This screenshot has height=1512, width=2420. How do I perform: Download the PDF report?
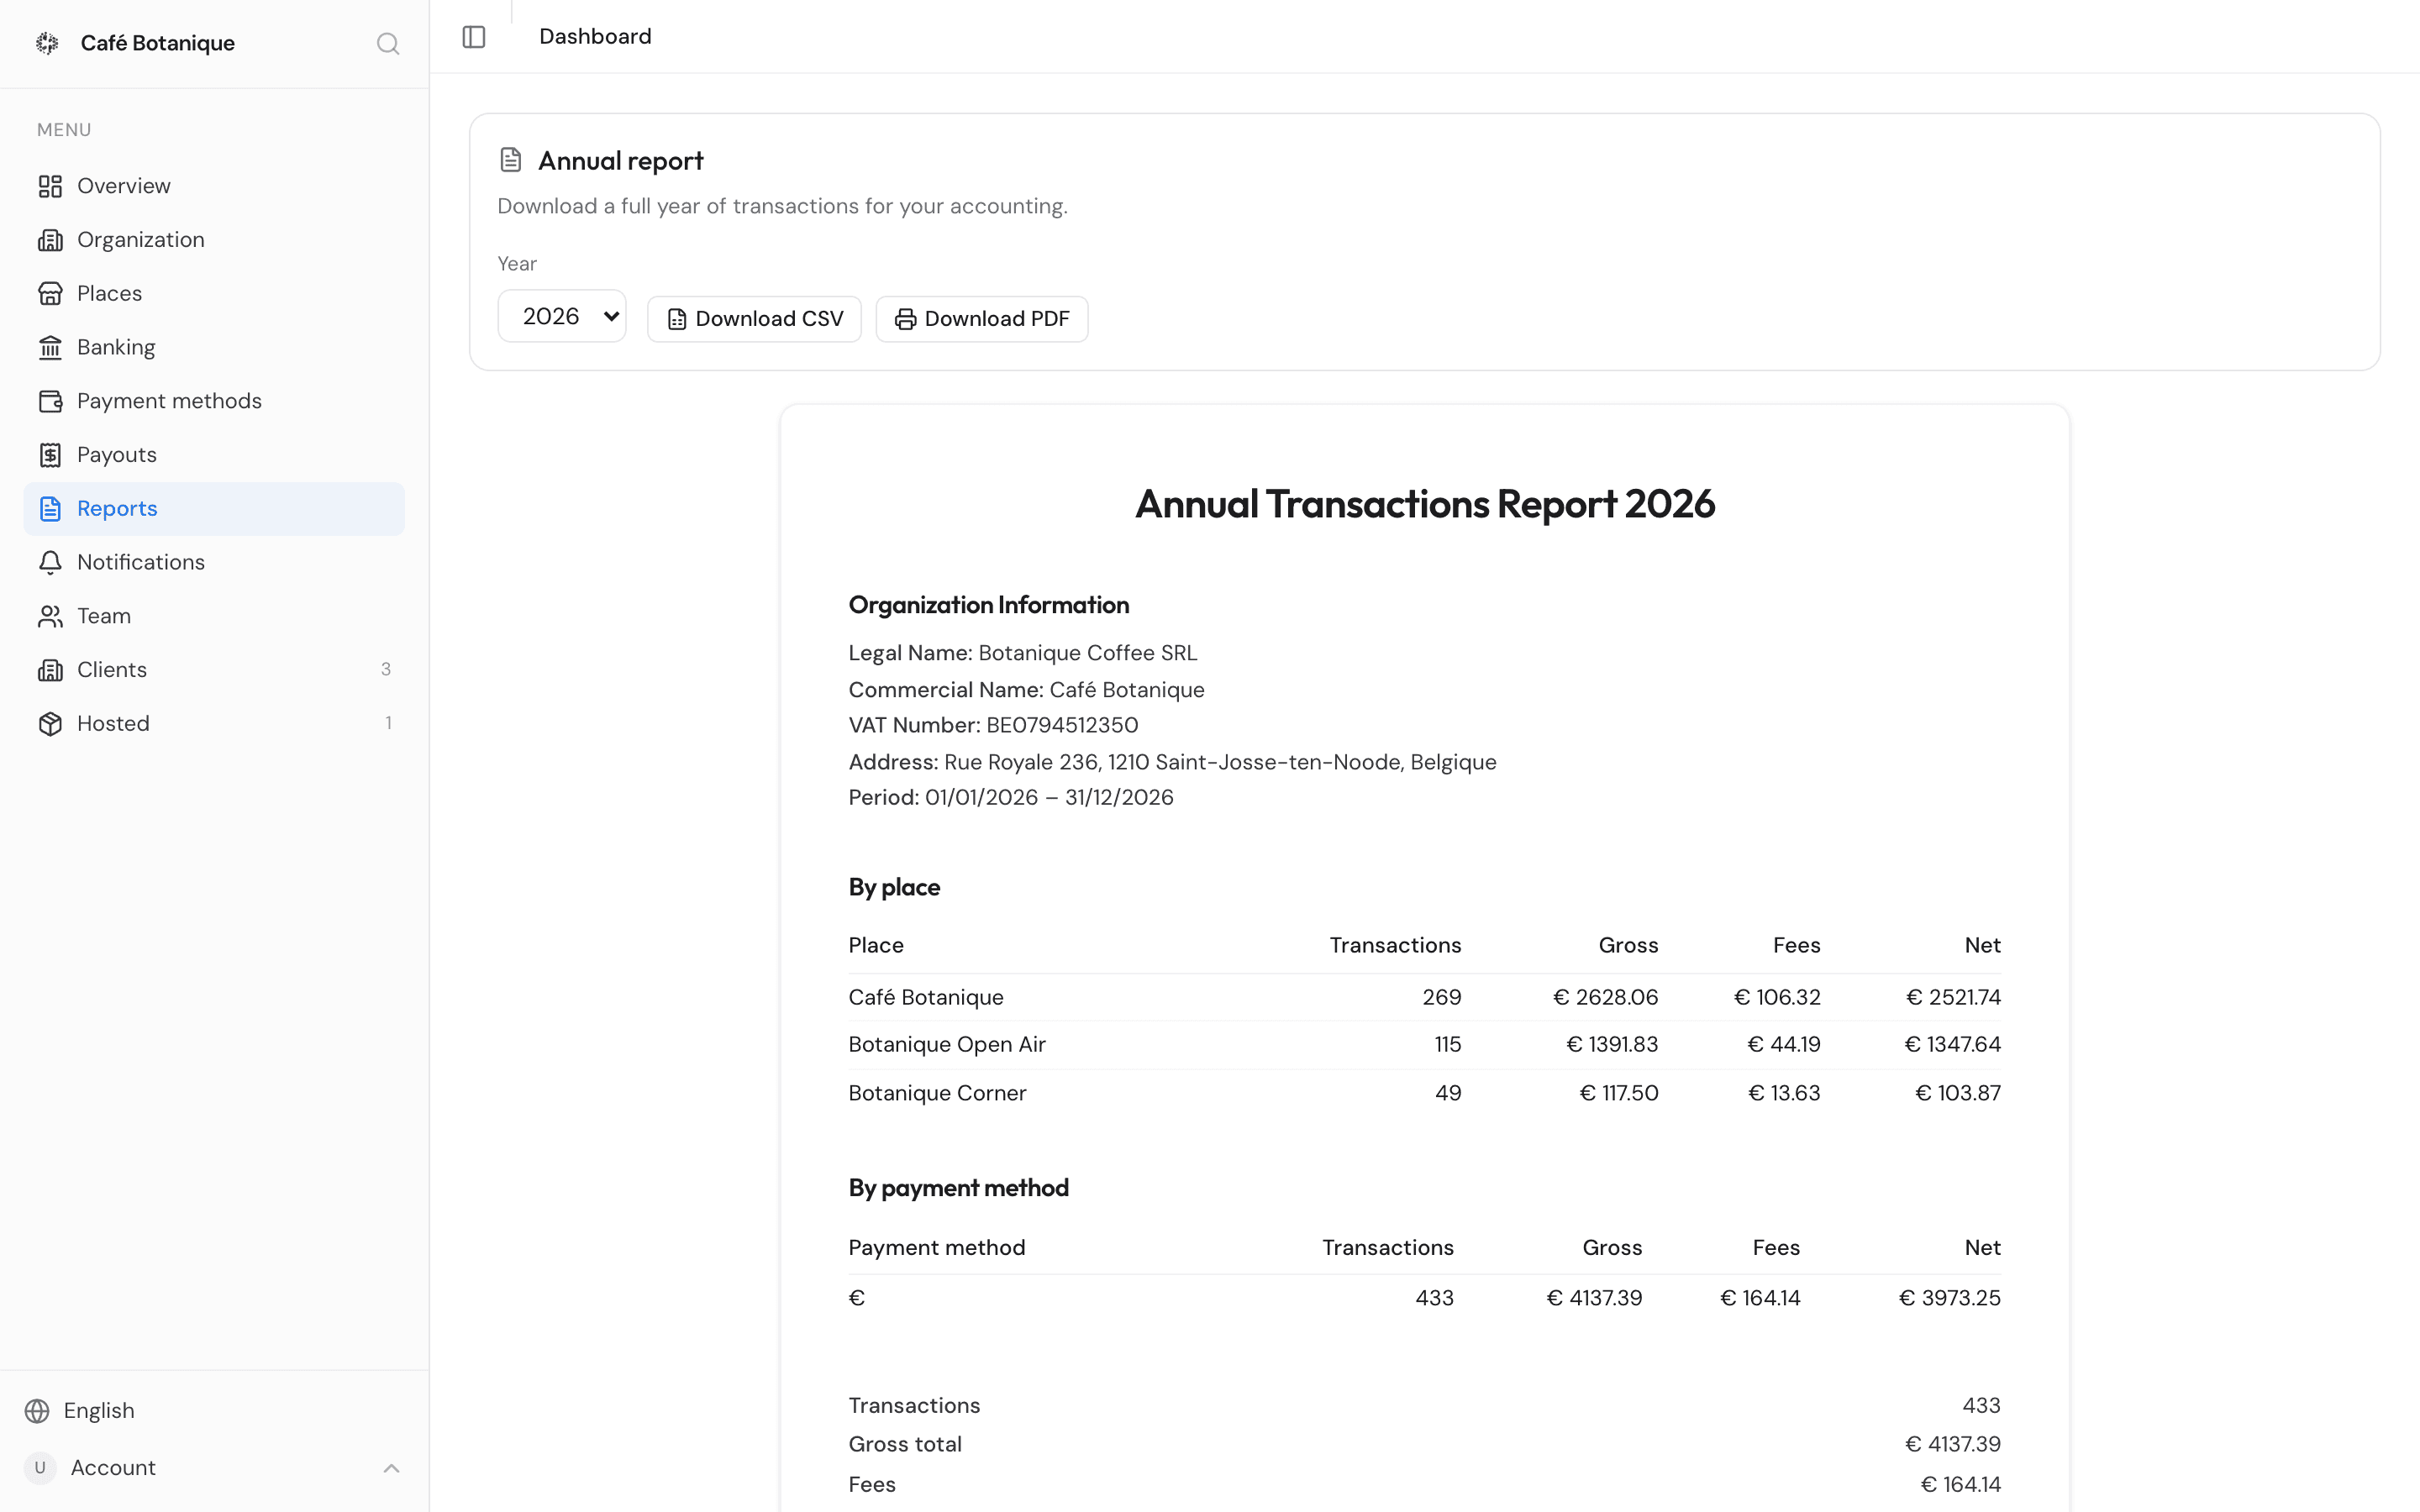[982, 319]
